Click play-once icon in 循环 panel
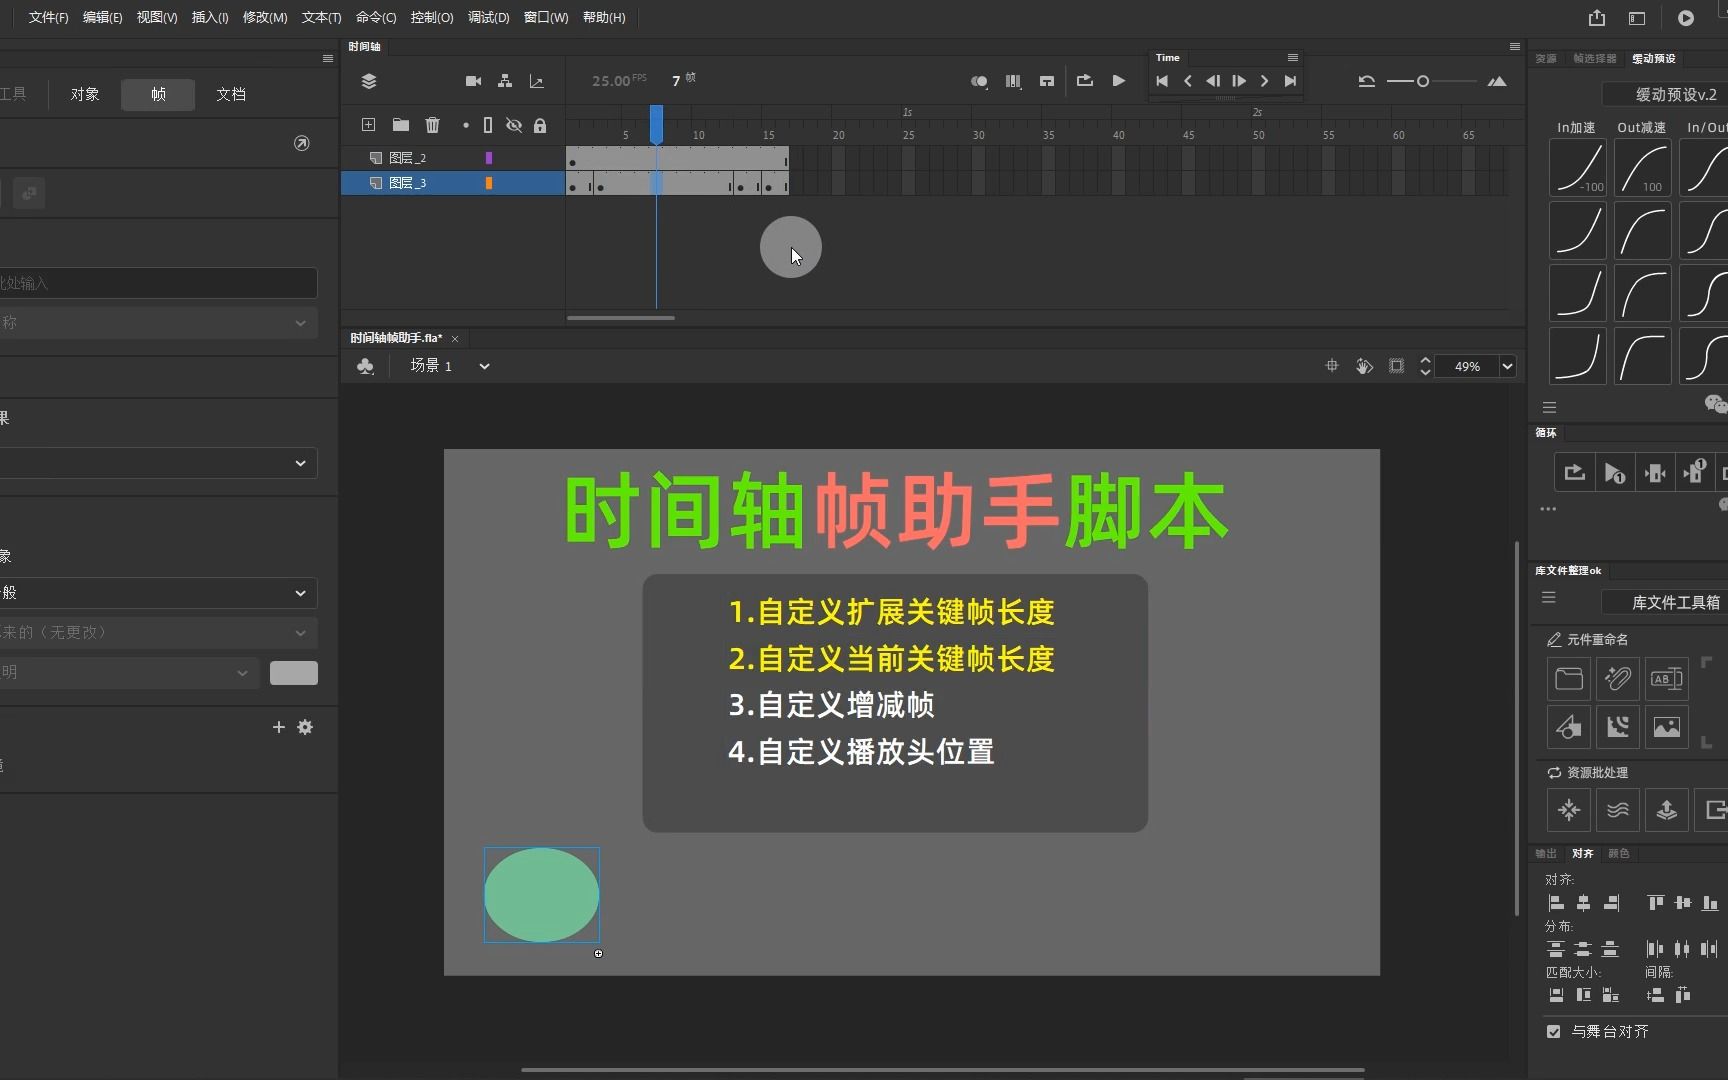The image size is (1728, 1080). (1614, 472)
